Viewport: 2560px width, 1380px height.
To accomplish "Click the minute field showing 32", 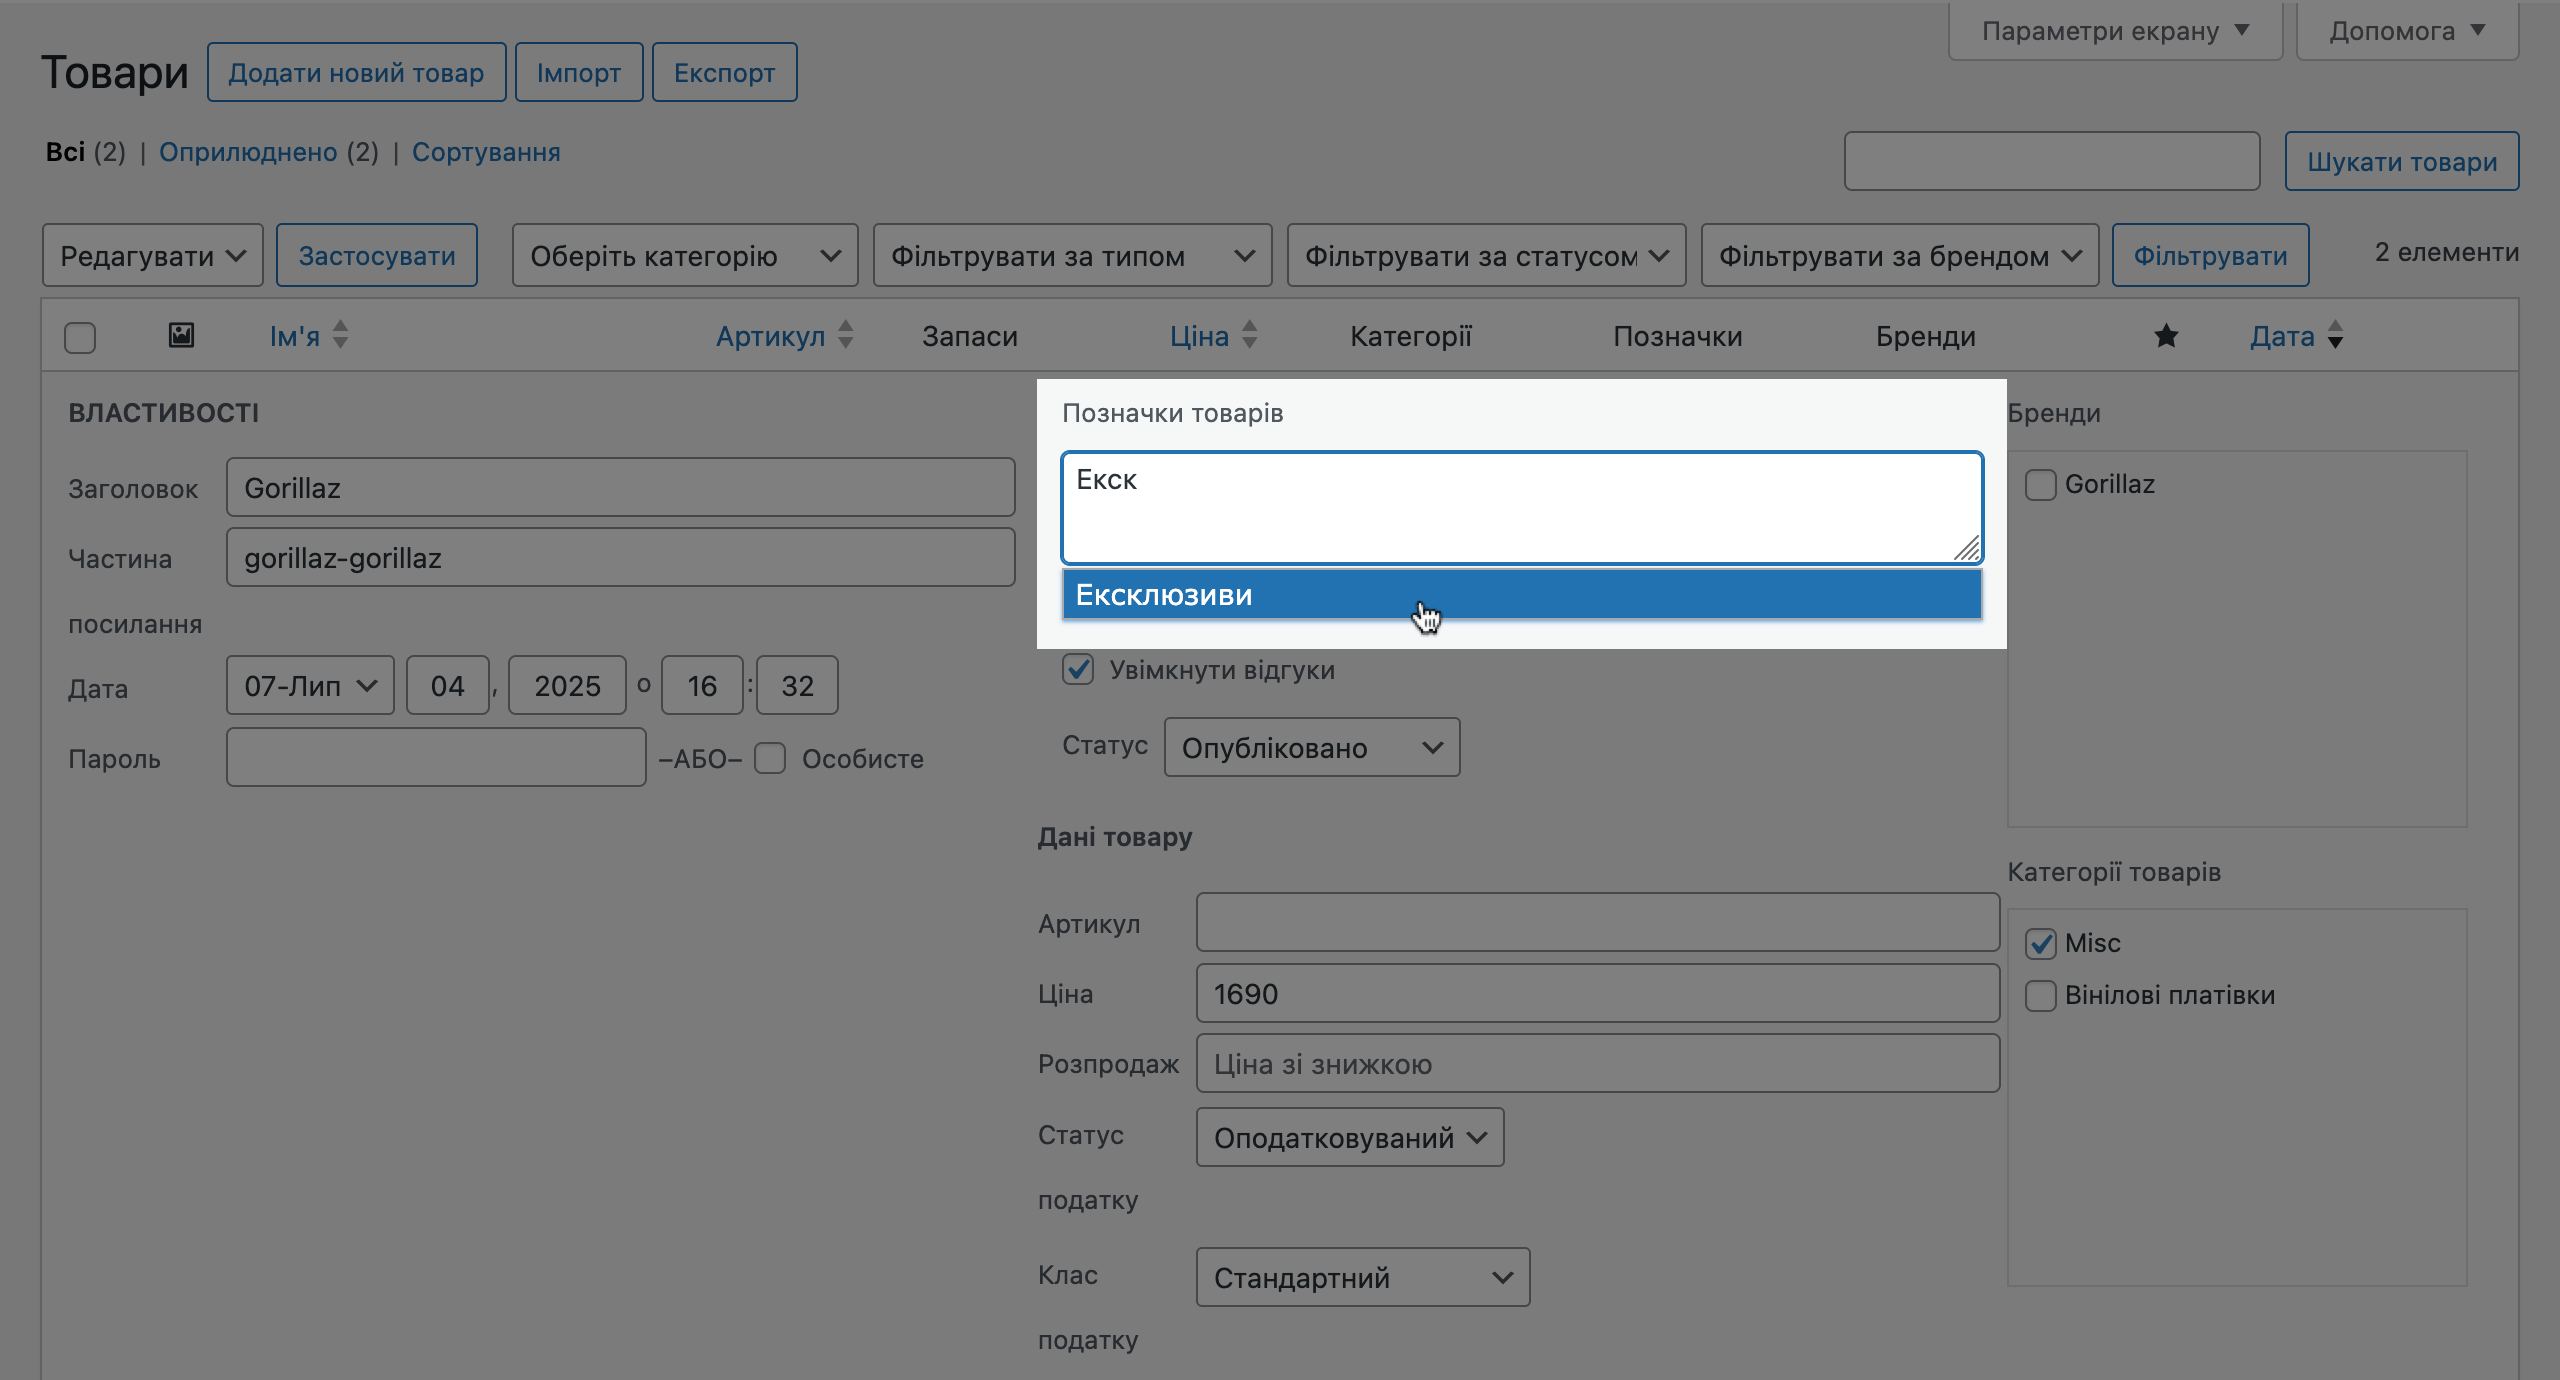I will tap(797, 686).
